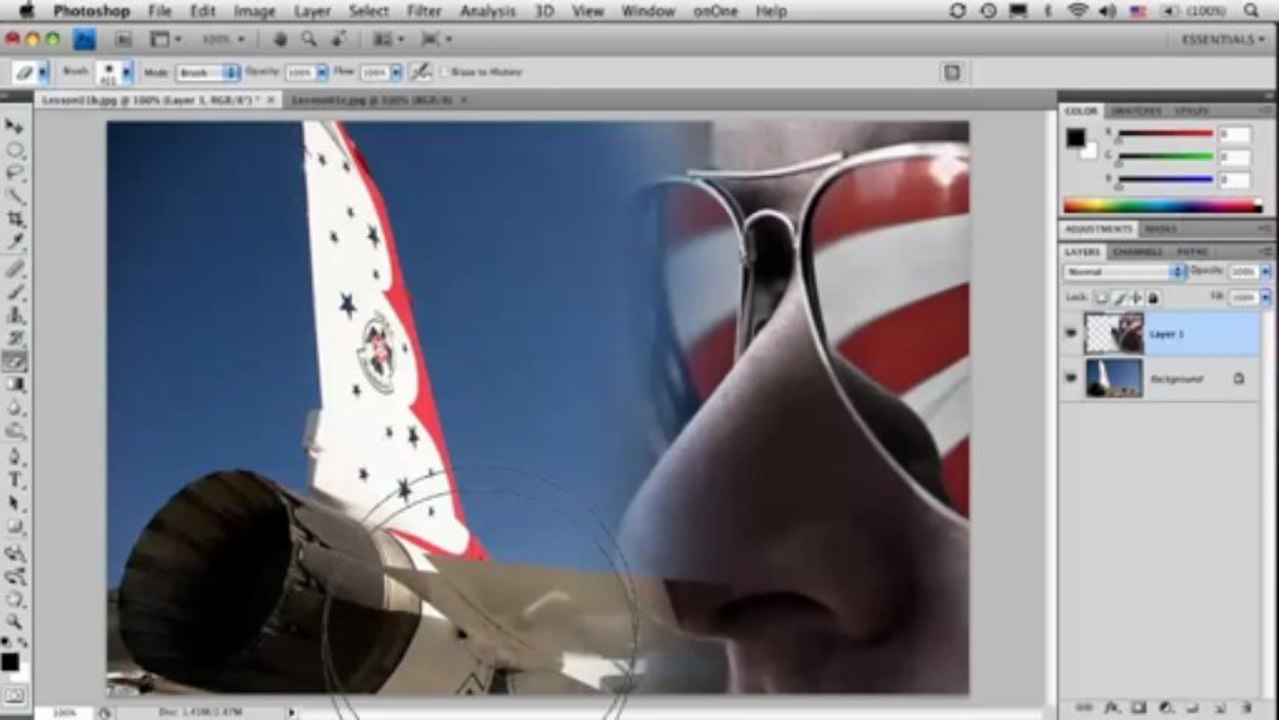Open the Fill dropdown in the Layers panel
Screen dimensions: 1279x720
[1266, 297]
